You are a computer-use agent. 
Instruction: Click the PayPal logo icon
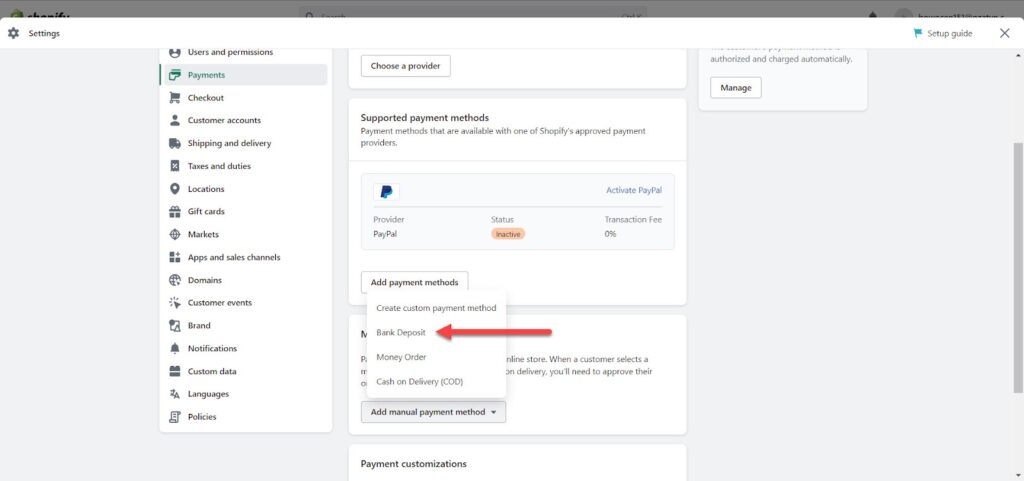point(387,192)
